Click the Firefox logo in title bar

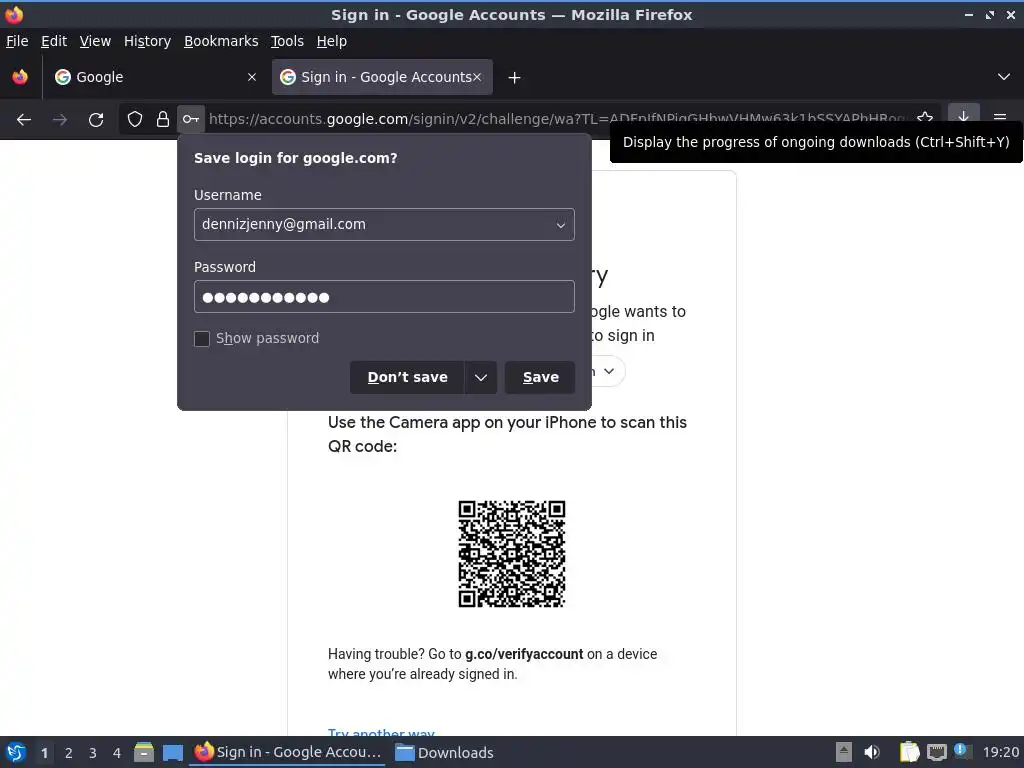(14, 14)
